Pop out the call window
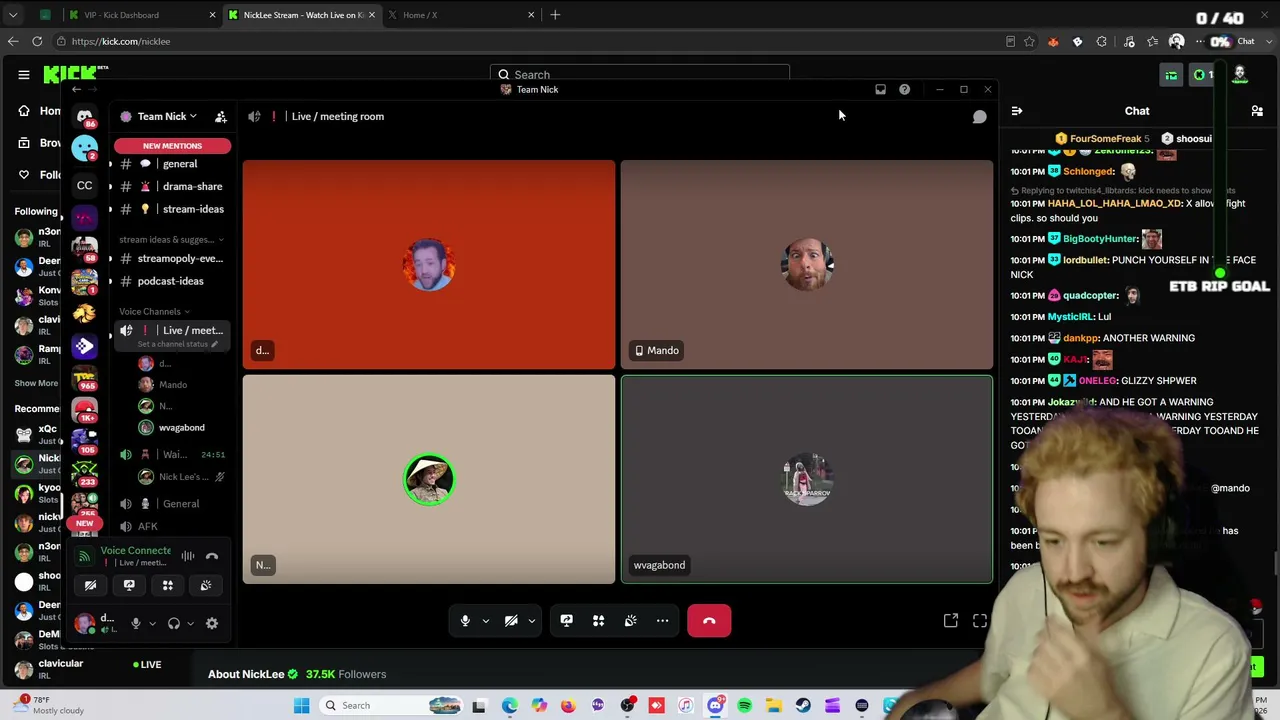 [951, 621]
